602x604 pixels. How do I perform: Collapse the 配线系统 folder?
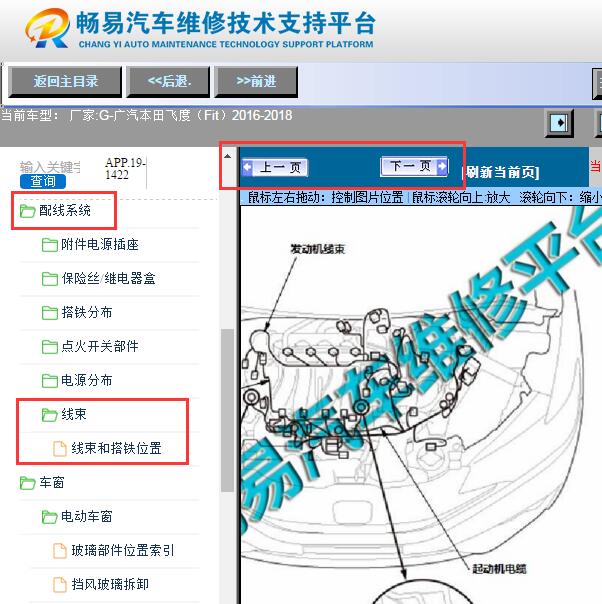pyautogui.click(x=64, y=211)
